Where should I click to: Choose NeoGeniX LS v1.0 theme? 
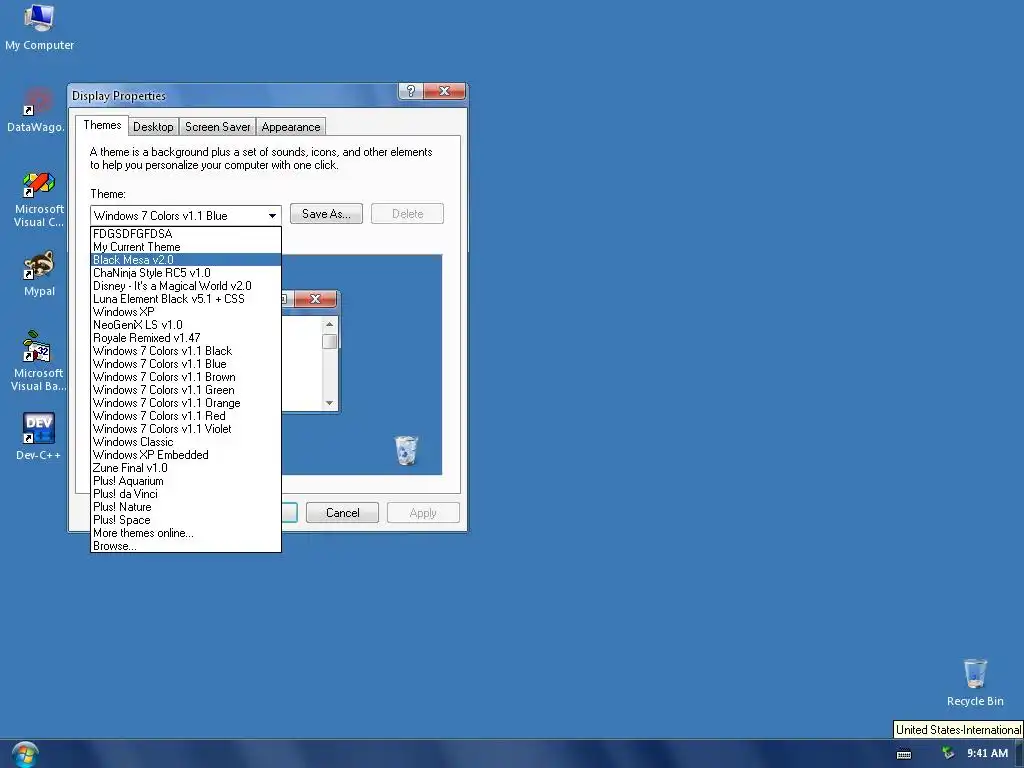pos(185,325)
